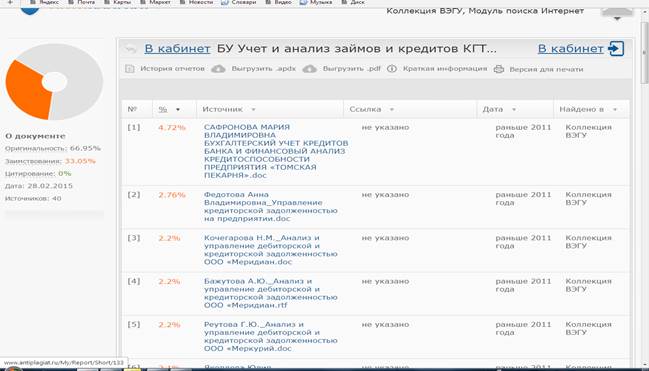This screenshot has width=649, height=371.
Task: Click the 2.2% value in Бажутова row
Action: [169, 282]
